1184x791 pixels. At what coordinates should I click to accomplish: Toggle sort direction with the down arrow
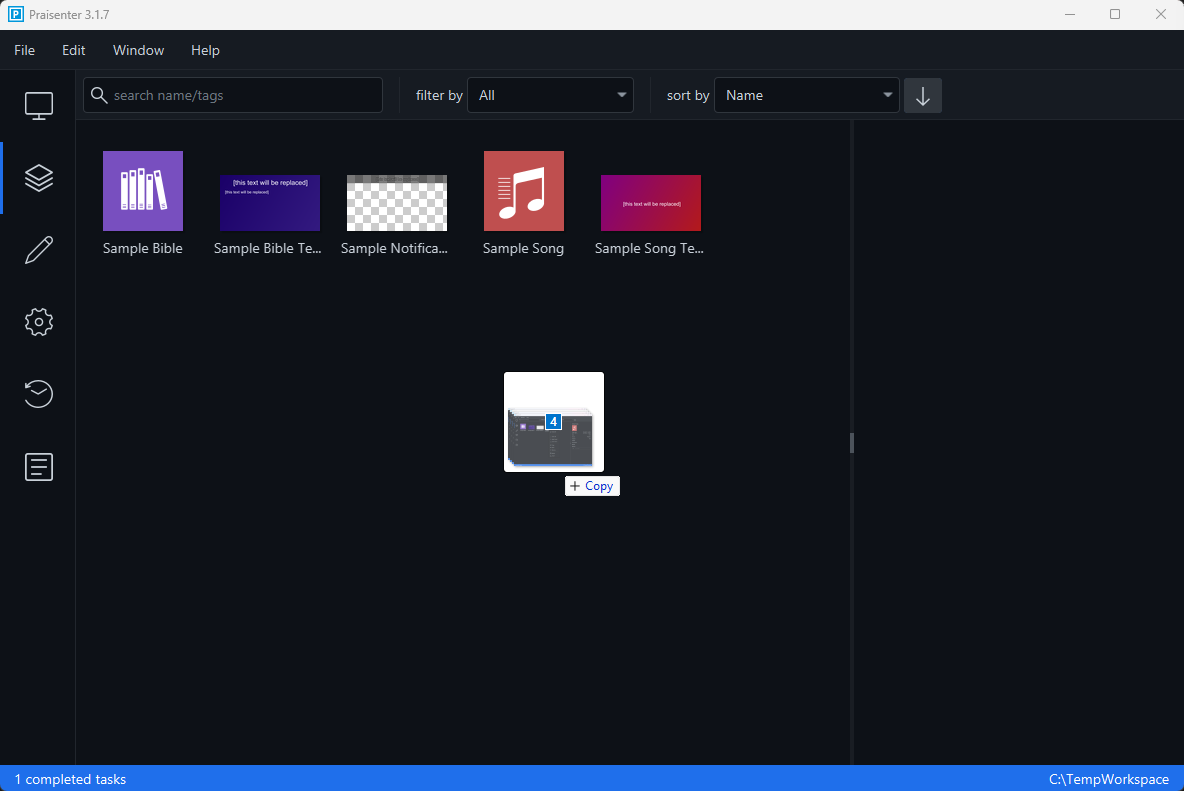point(922,95)
